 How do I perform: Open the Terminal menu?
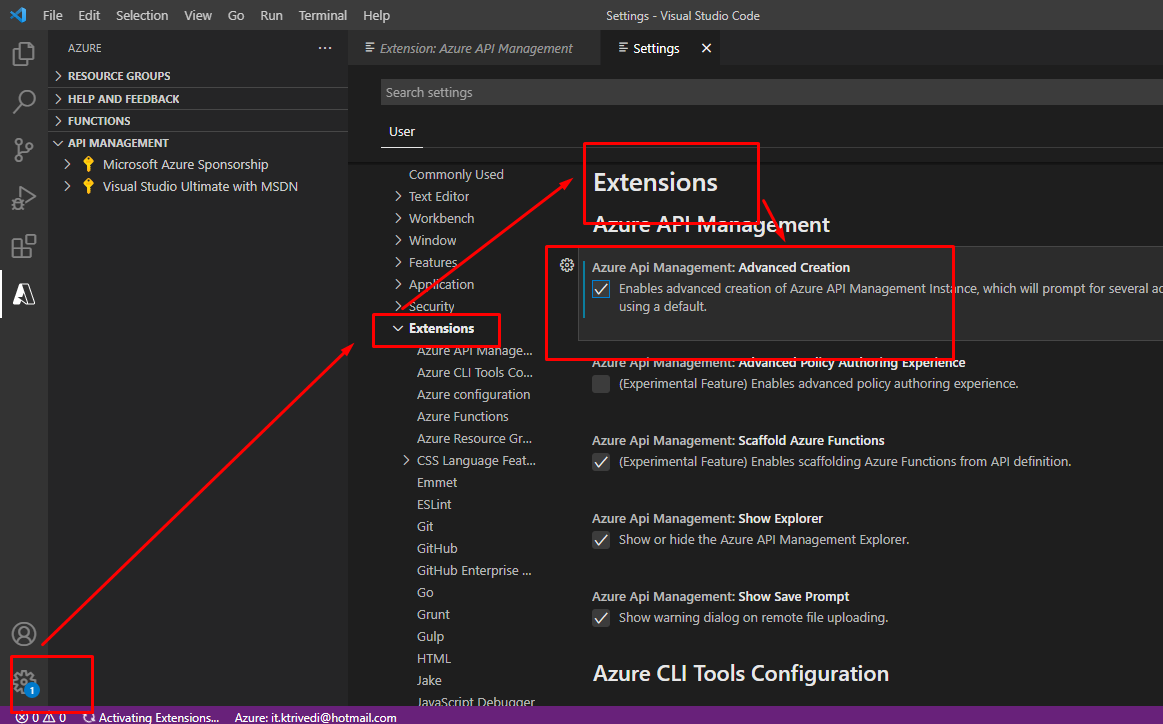[323, 16]
